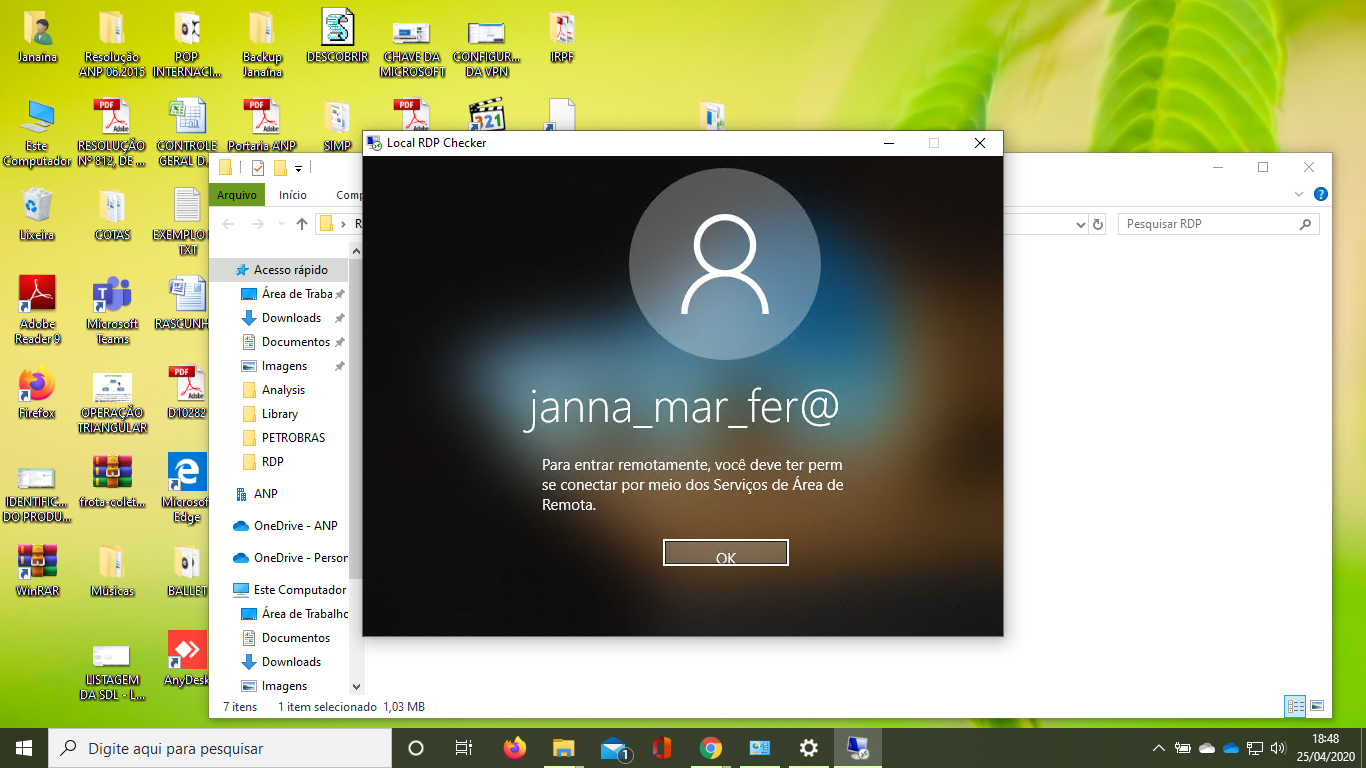Select the DESCOBRIR desktop icon
The width and height of the screenshot is (1366, 768).
click(x=338, y=36)
